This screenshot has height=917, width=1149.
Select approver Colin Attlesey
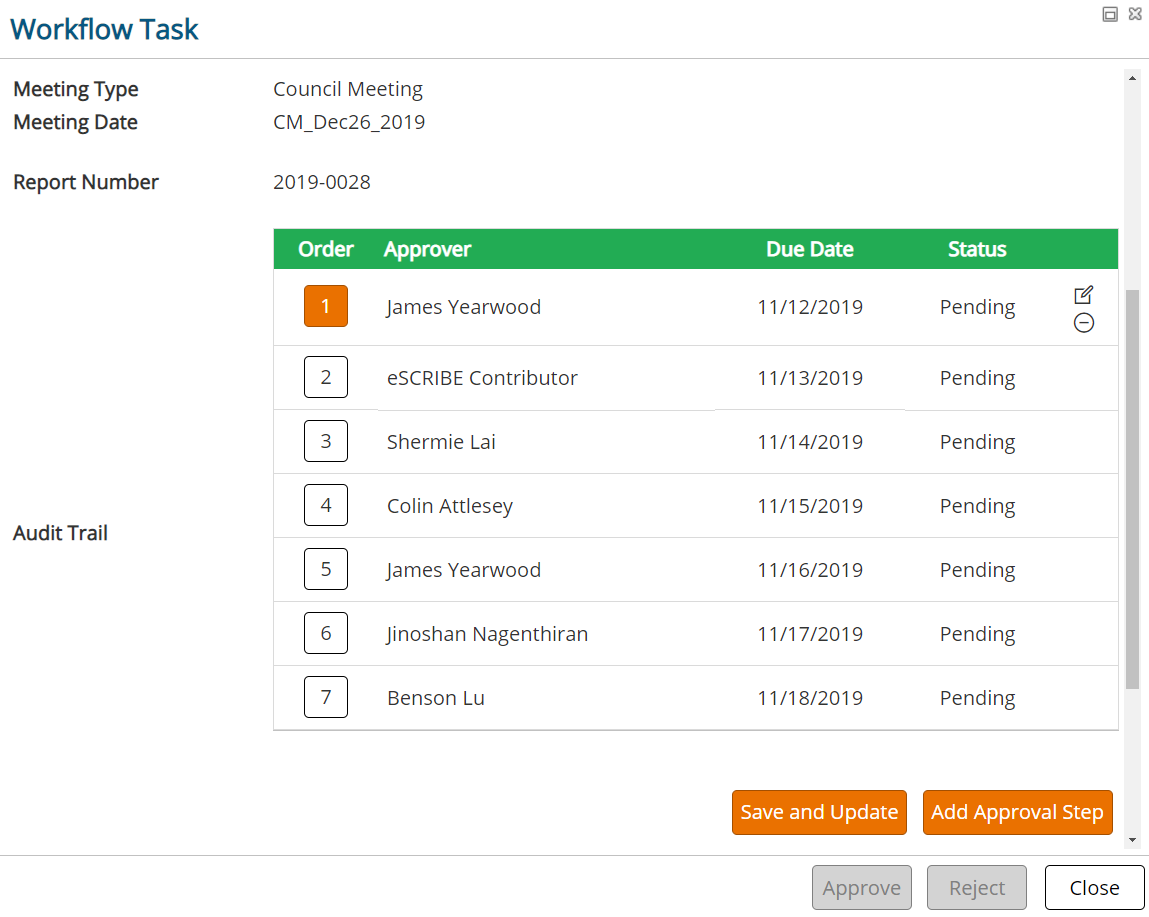point(450,506)
